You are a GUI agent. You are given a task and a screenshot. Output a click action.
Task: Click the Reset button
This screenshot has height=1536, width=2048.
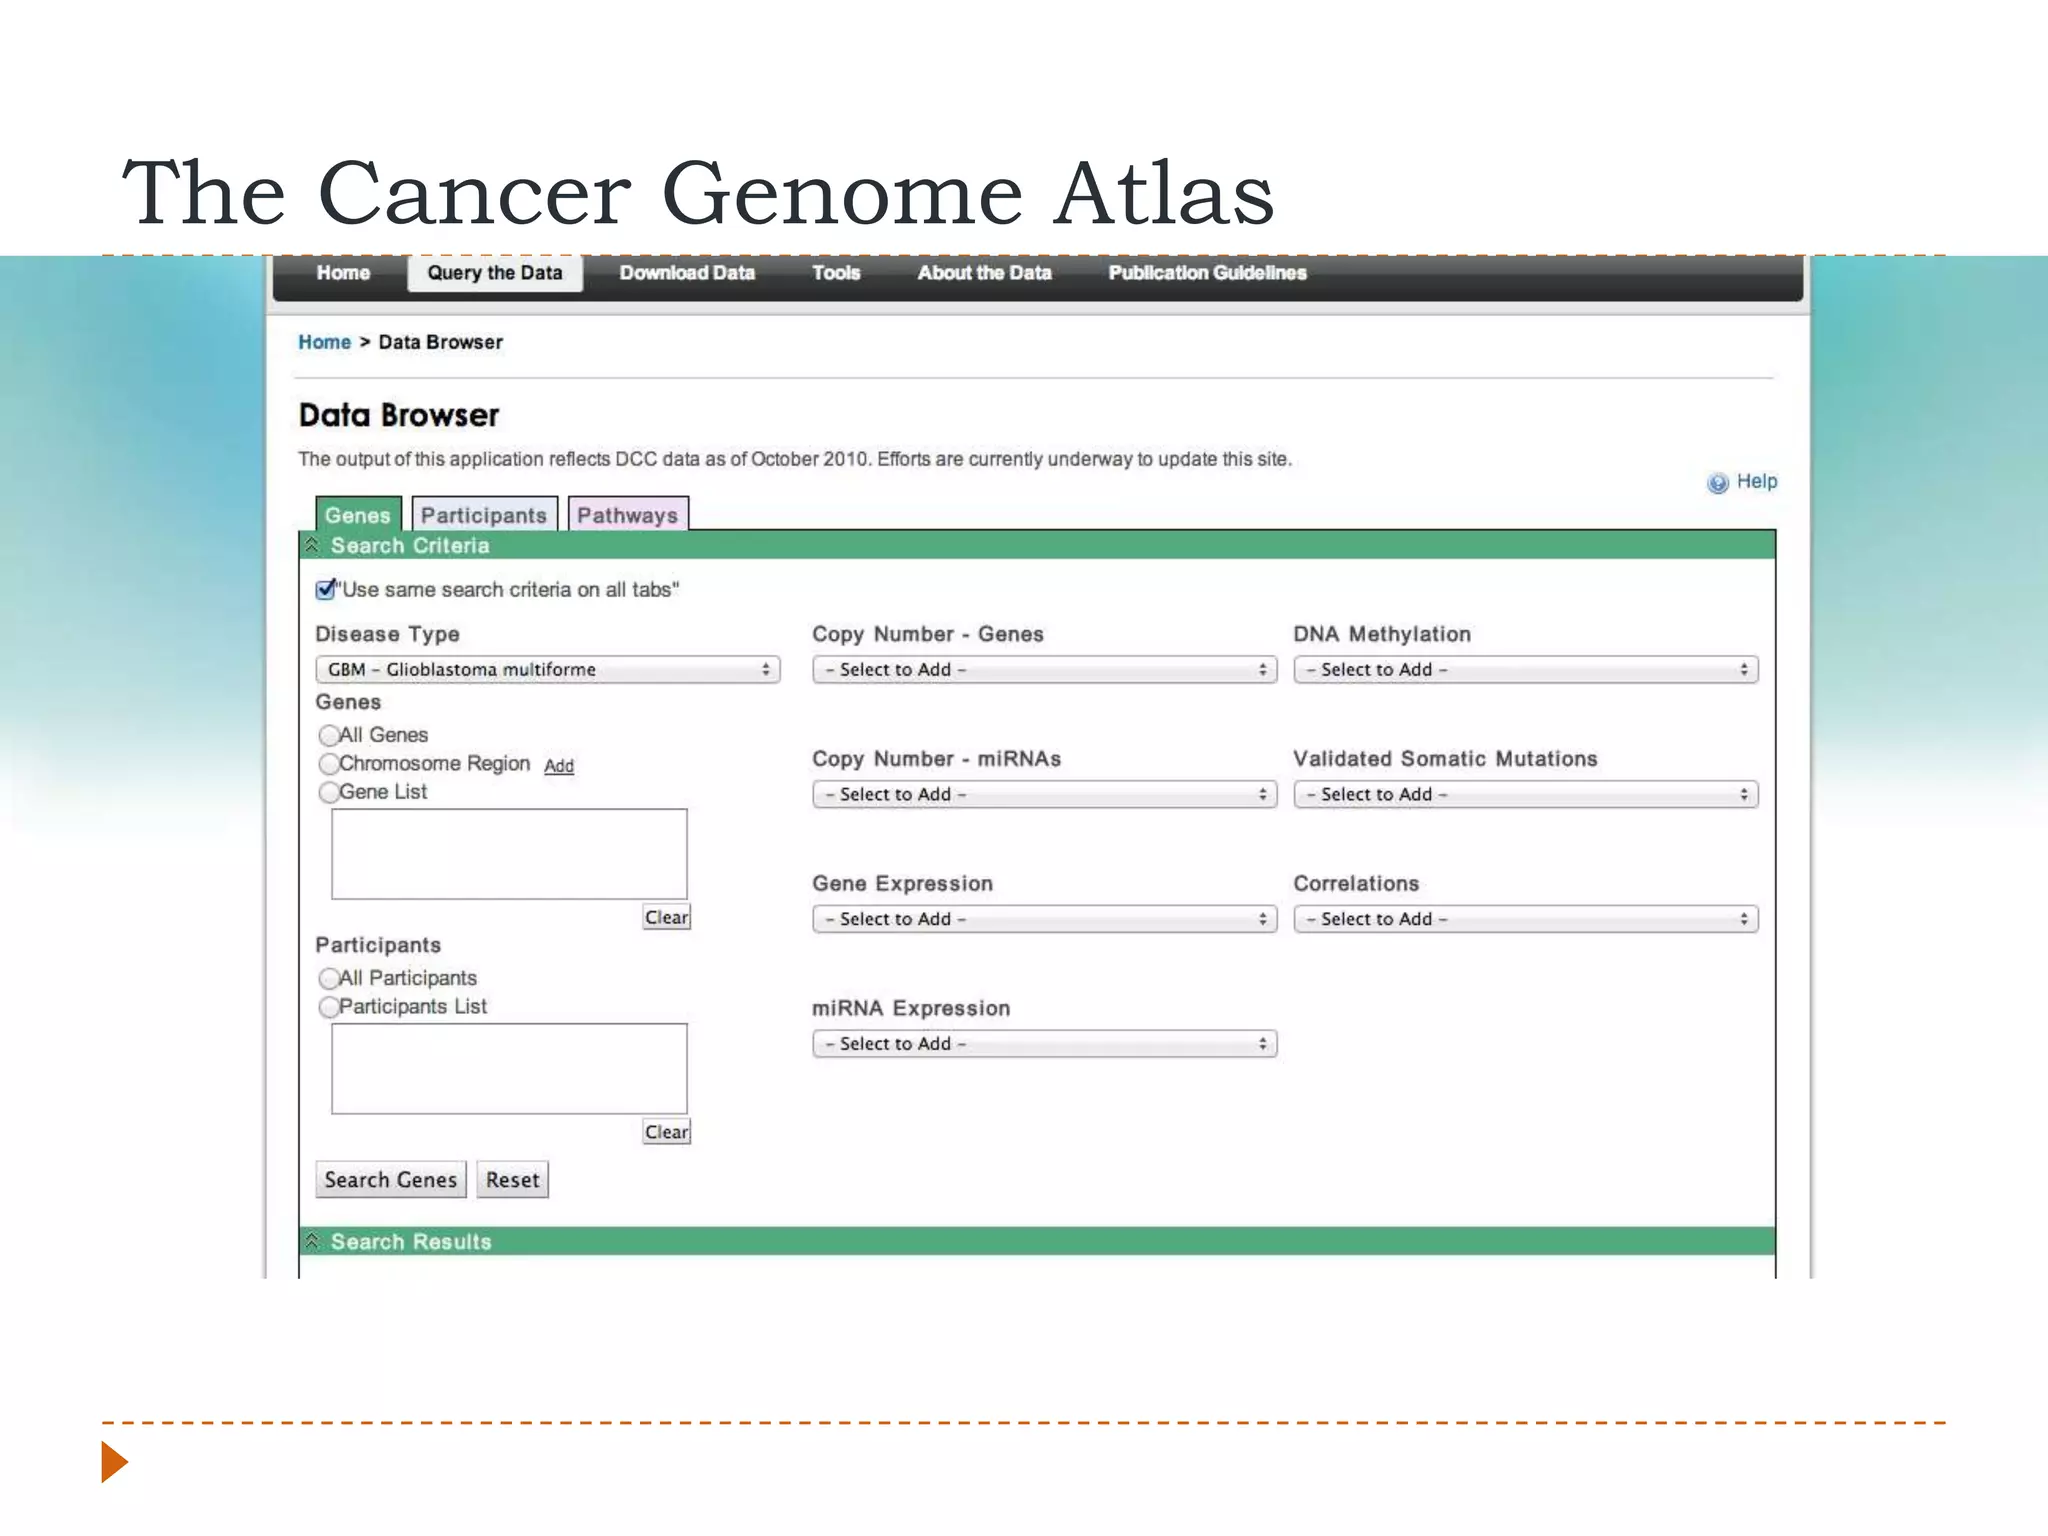(513, 1180)
